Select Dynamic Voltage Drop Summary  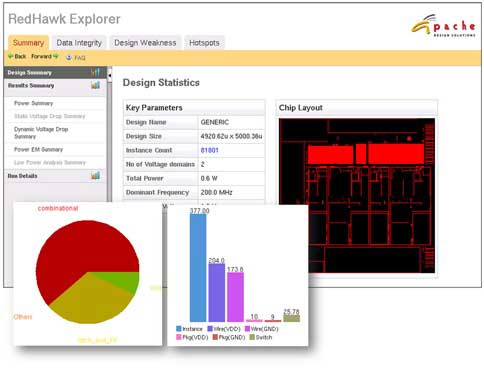[41, 133]
